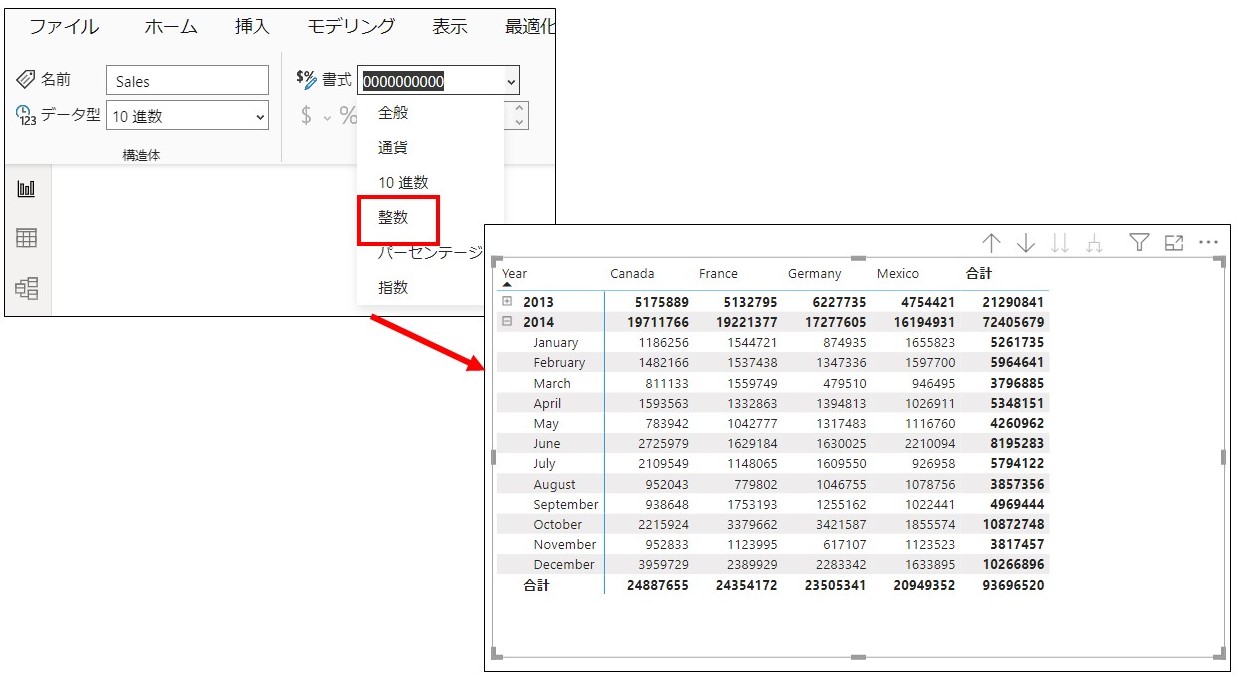Screen dimensions: 1237x675
Task: Sort by the Year column header
Action: [x=515, y=273]
